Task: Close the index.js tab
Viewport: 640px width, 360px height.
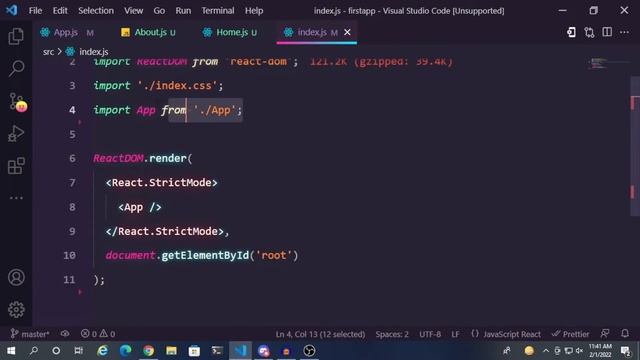Action: [347, 32]
